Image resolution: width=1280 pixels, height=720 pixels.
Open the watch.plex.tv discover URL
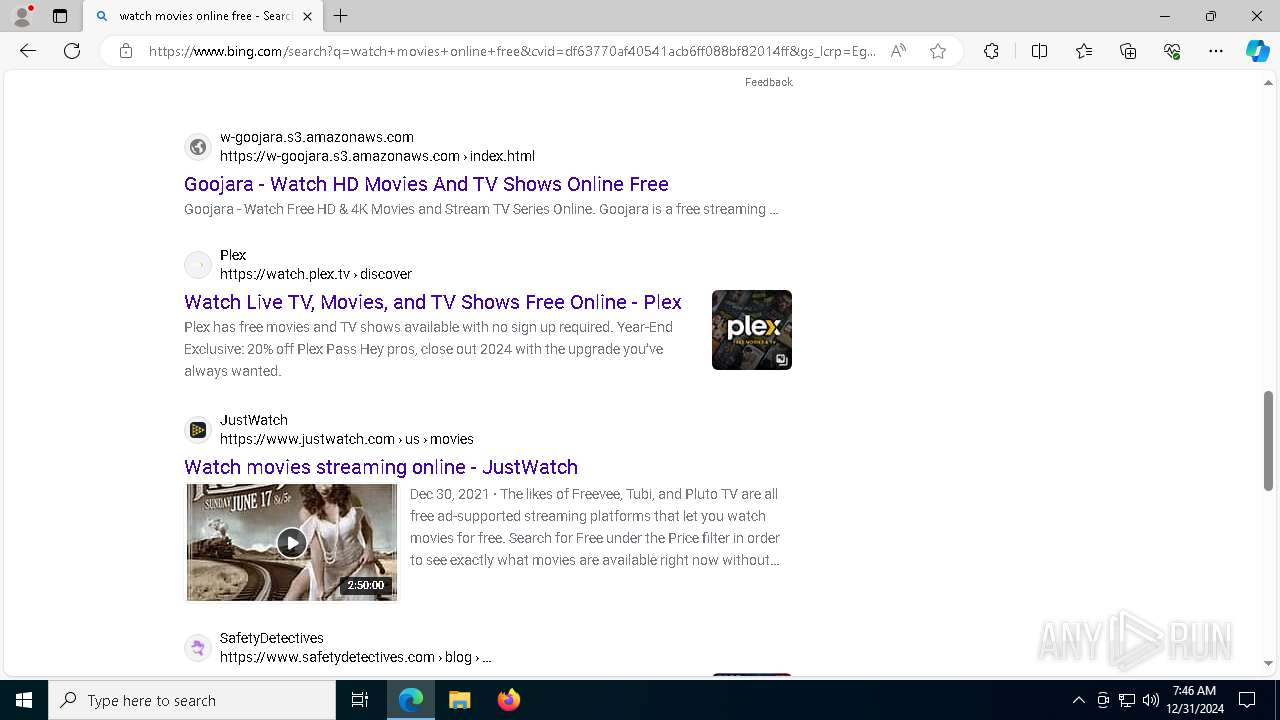pyautogui.click(x=316, y=274)
